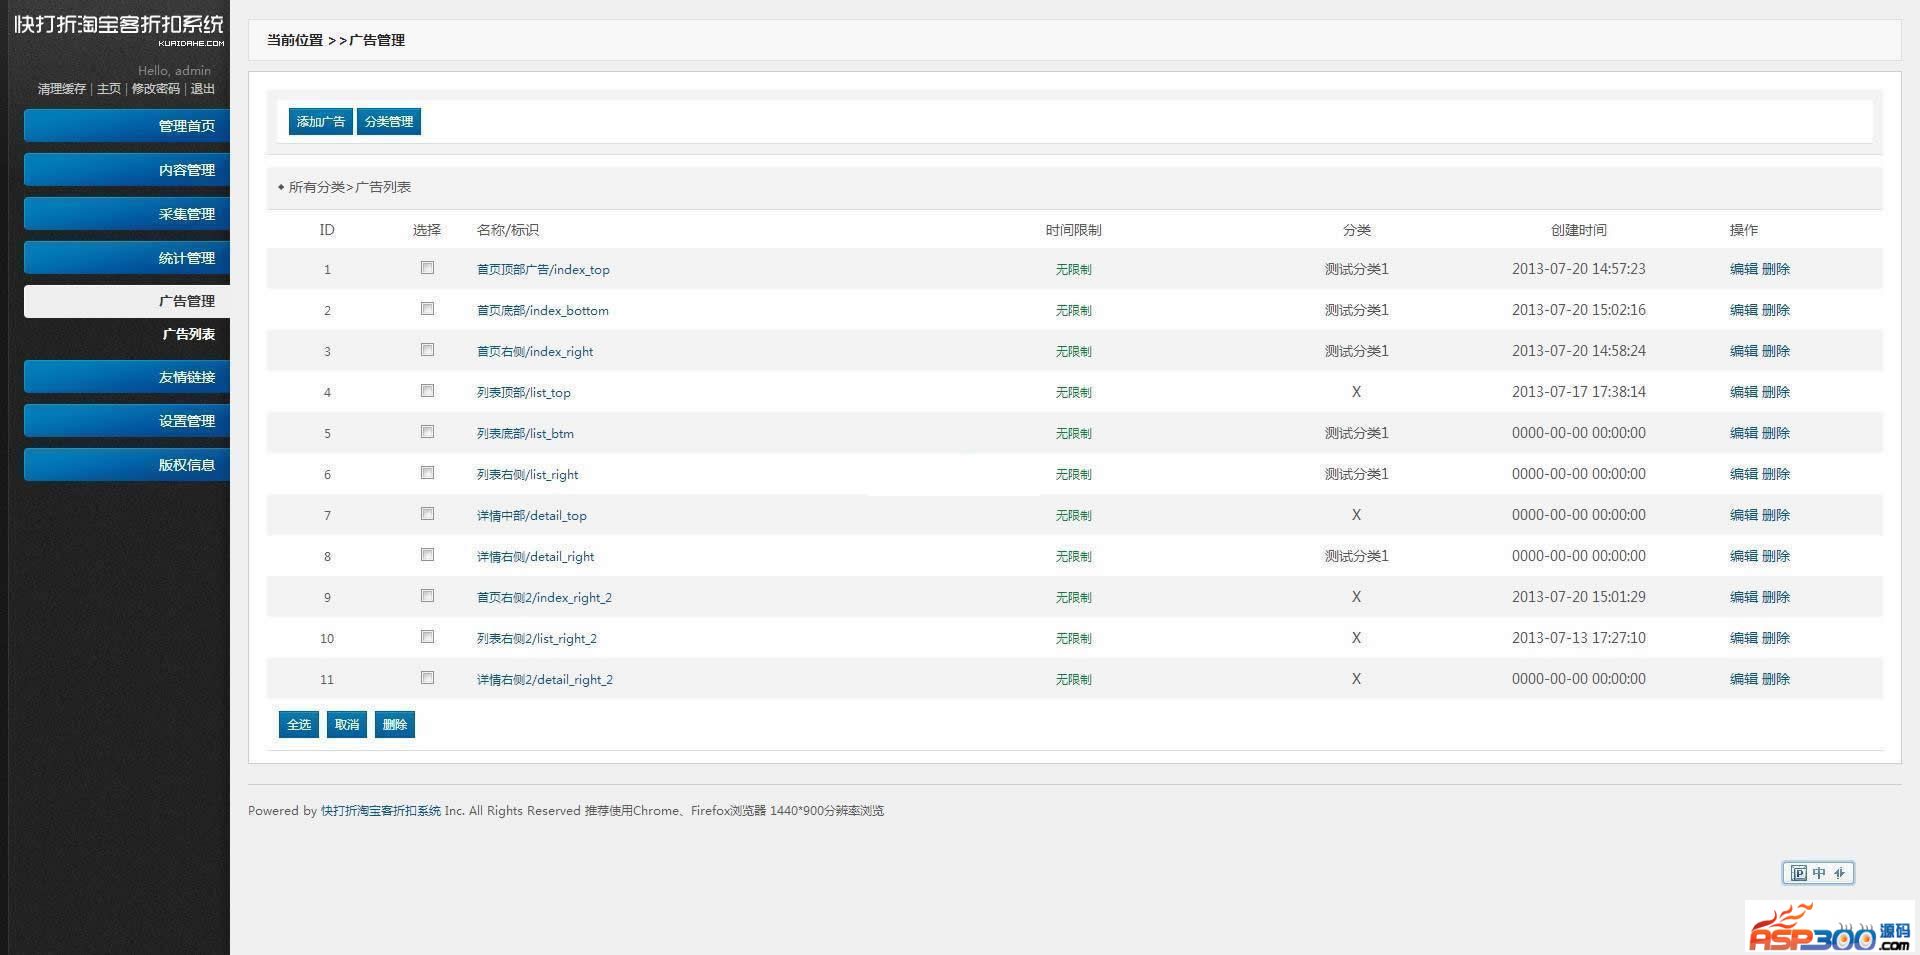This screenshot has height=955, width=1920.
Task: Check the checkbox for 首页顶部广告 row
Action: [x=427, y=268]
